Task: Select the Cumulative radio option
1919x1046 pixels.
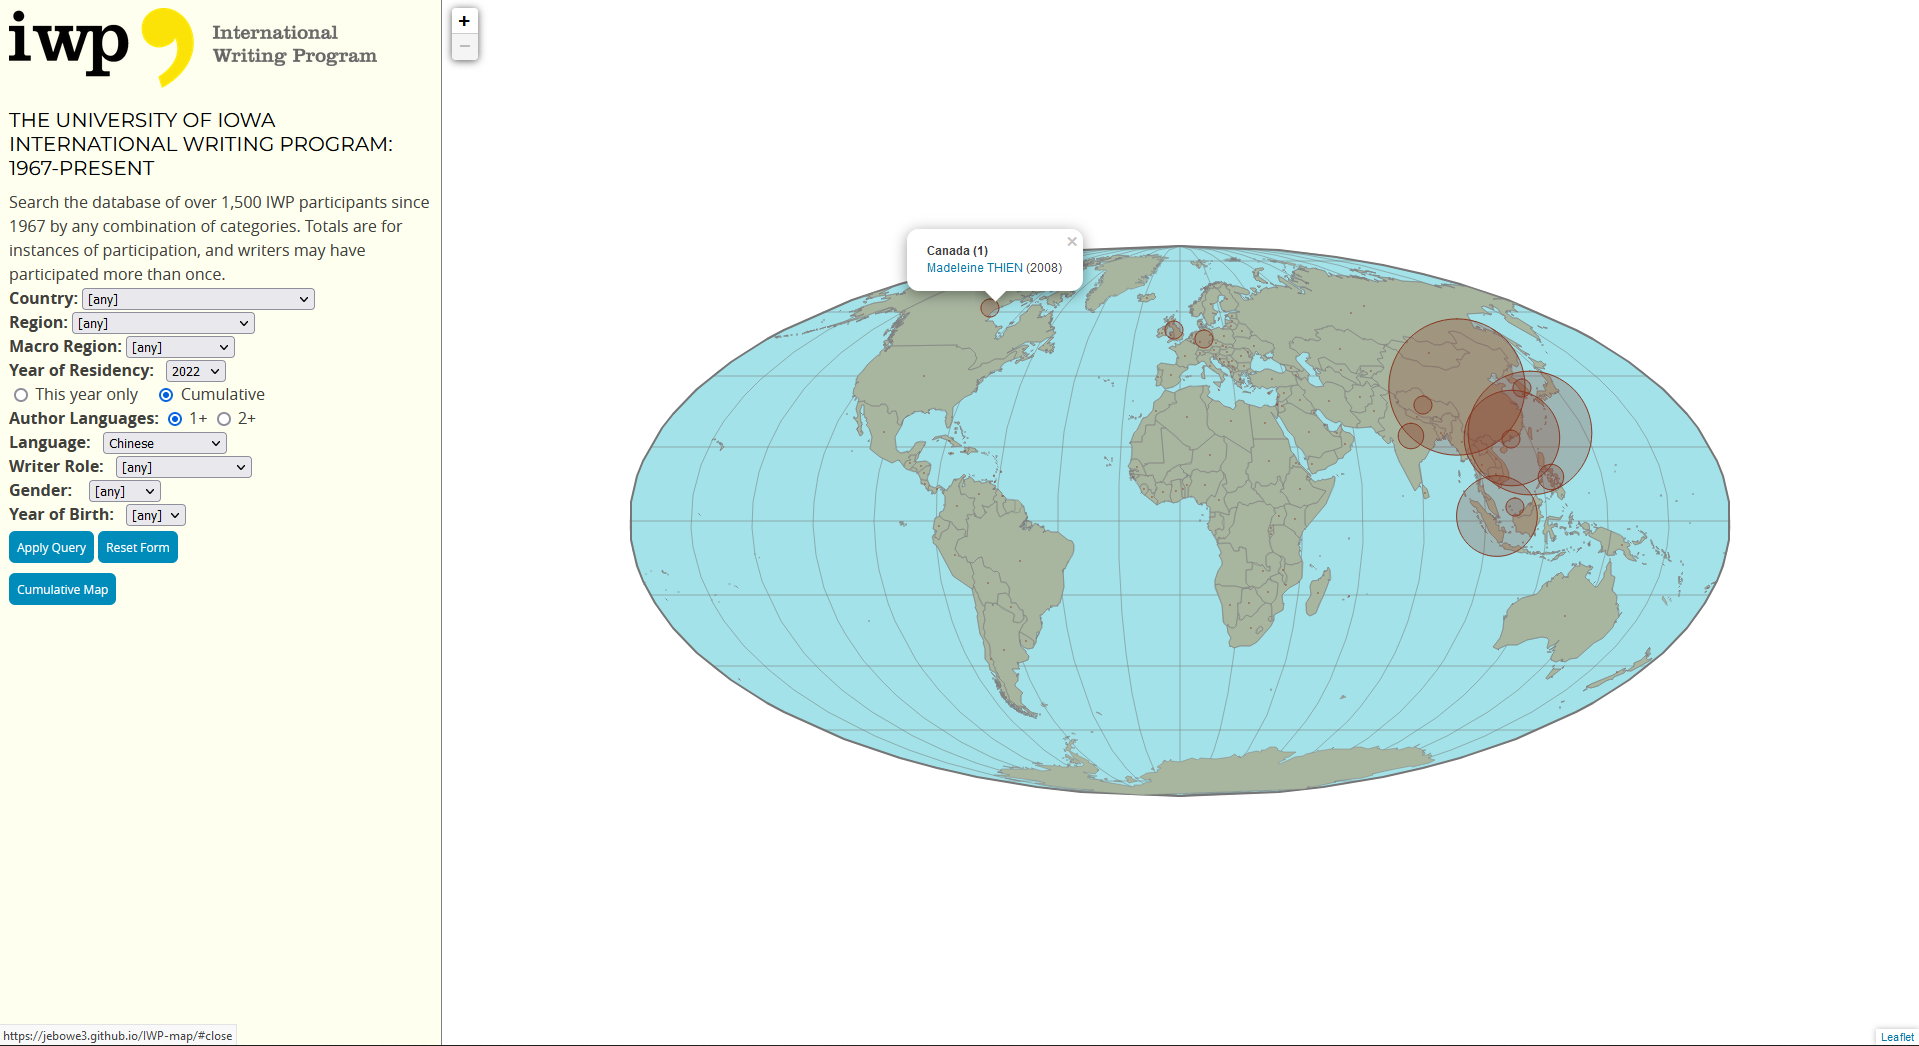Action: point(166,395)
